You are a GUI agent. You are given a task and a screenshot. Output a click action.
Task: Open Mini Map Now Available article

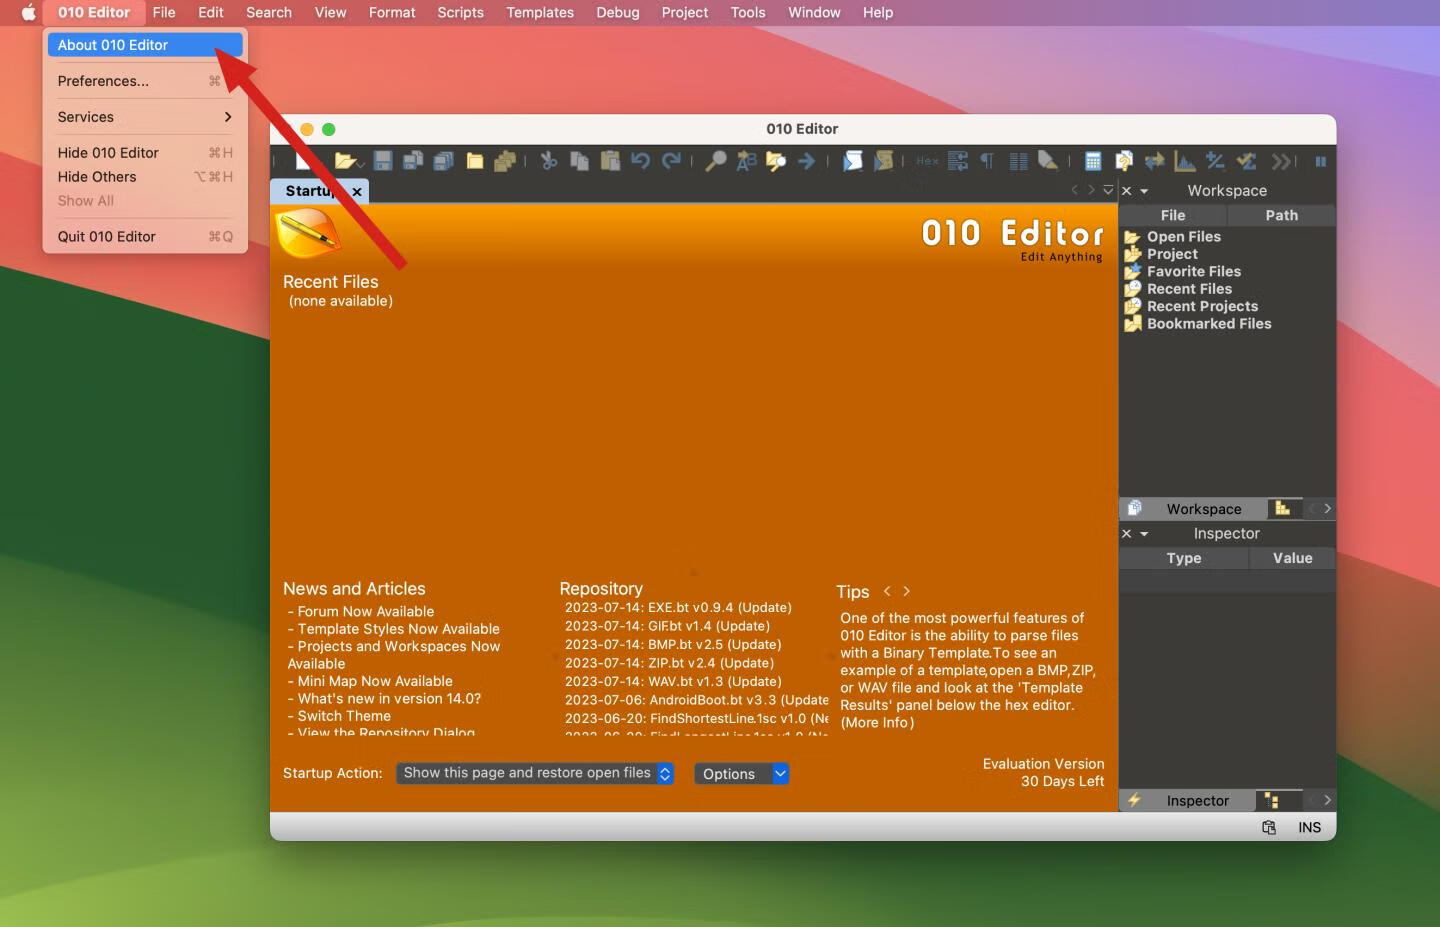(x=374, y=681)
